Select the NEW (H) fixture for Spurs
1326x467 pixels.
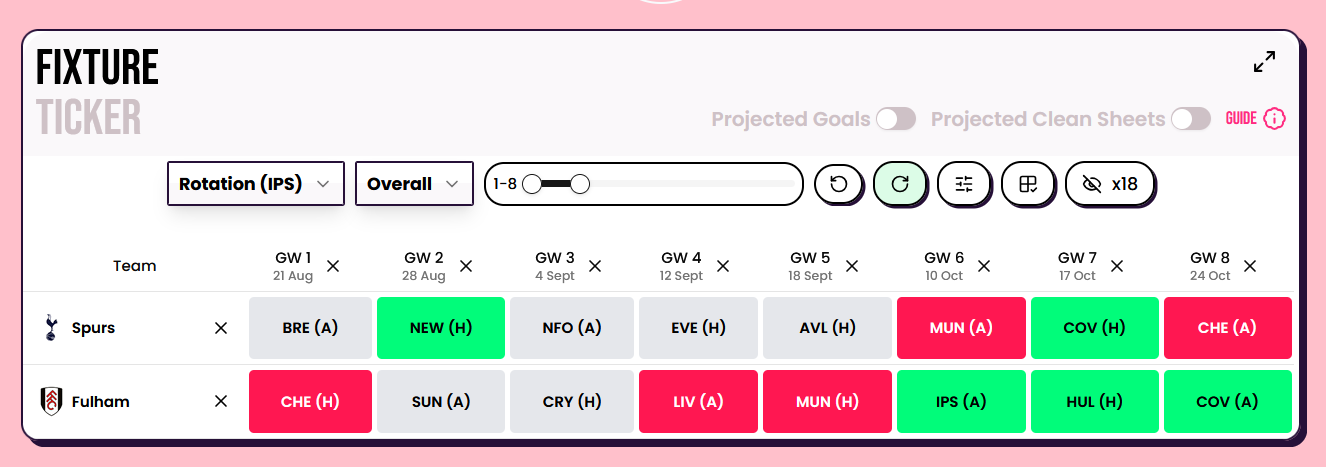click(x=441, y=328)
